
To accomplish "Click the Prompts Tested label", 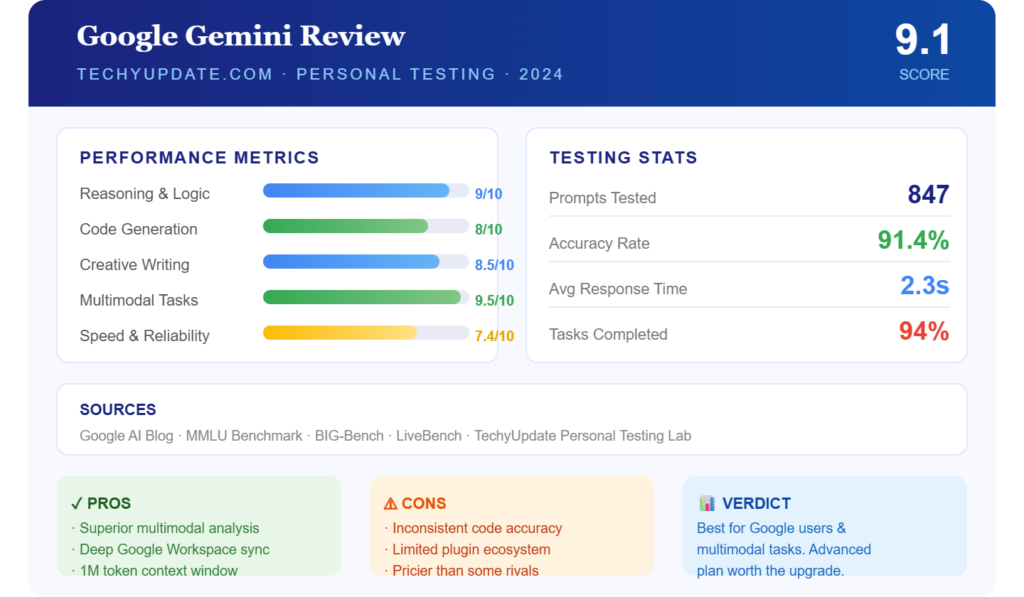I will click(x=602, y=198).
